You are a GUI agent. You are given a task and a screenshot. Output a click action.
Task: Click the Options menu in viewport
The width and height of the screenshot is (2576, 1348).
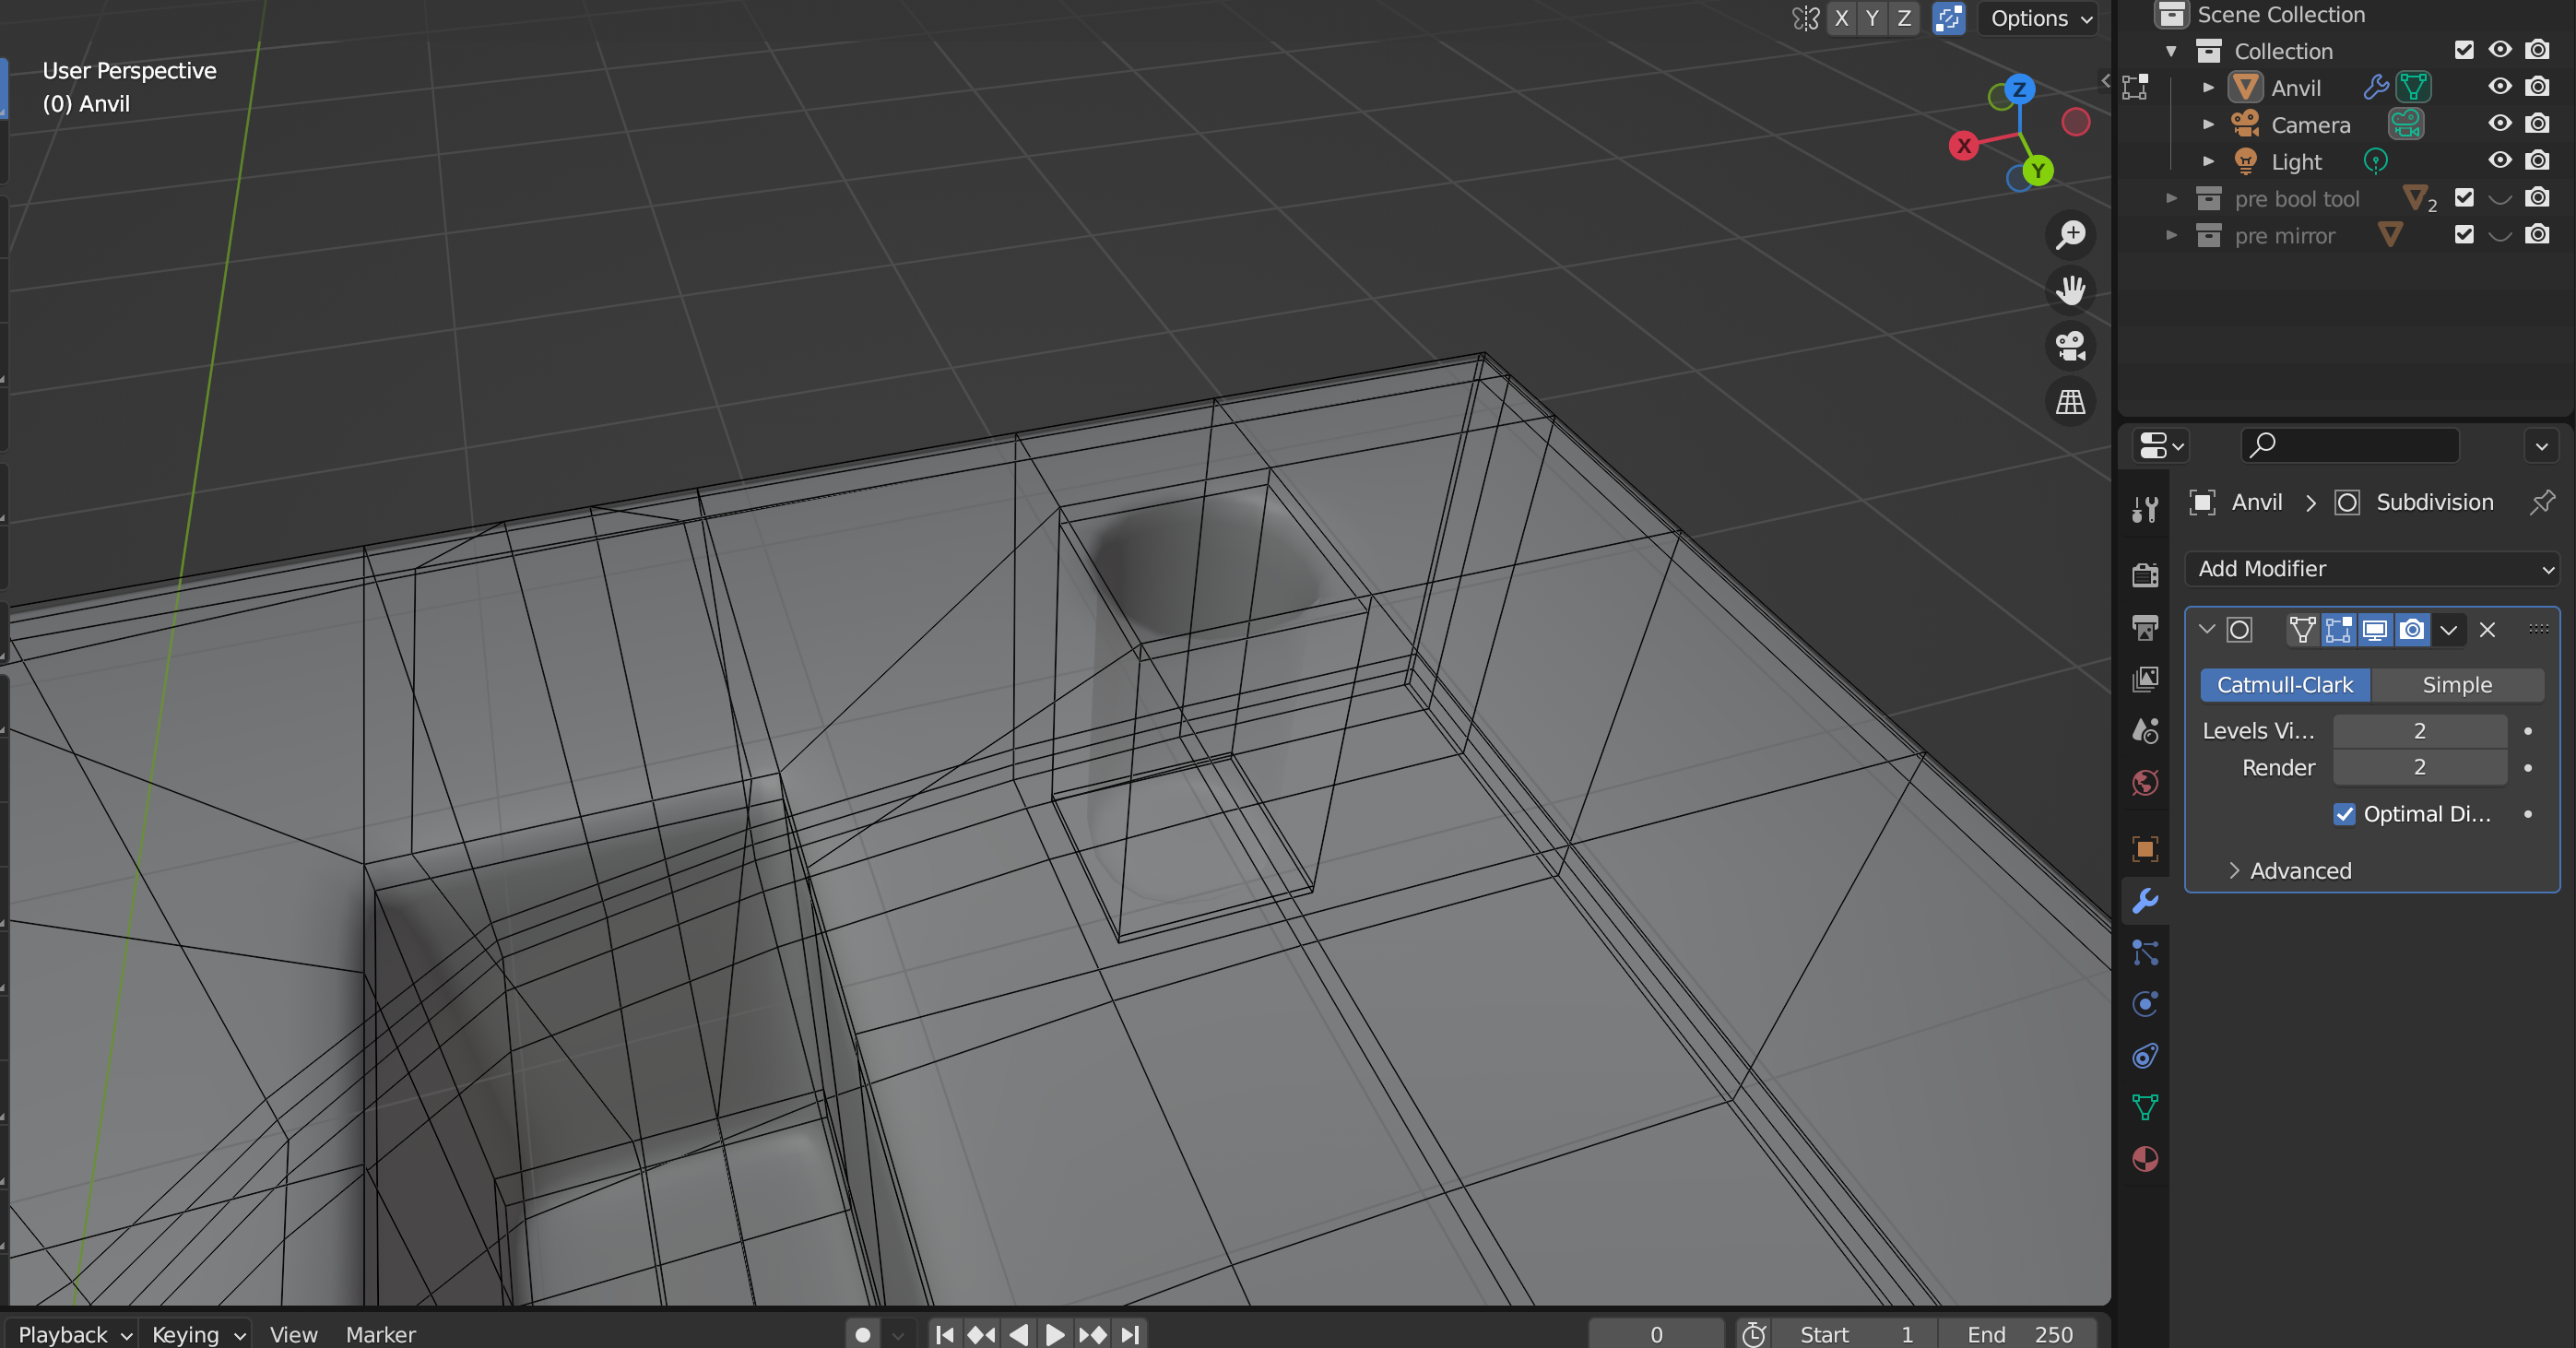[2038, 17]
